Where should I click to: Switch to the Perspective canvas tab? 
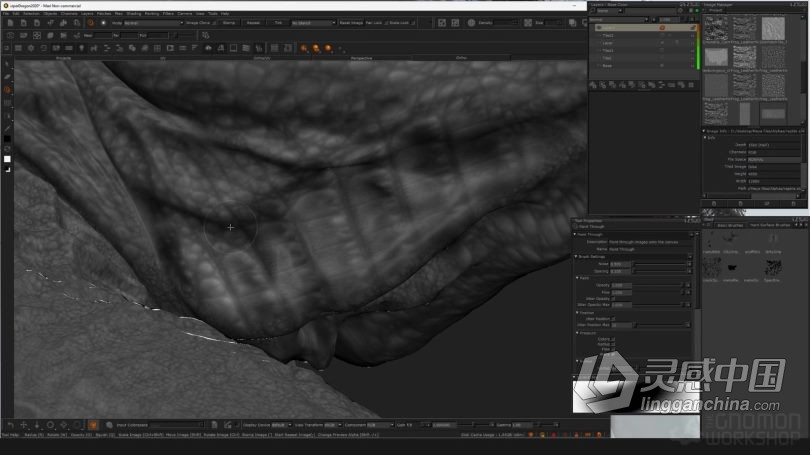coord(361,58)
